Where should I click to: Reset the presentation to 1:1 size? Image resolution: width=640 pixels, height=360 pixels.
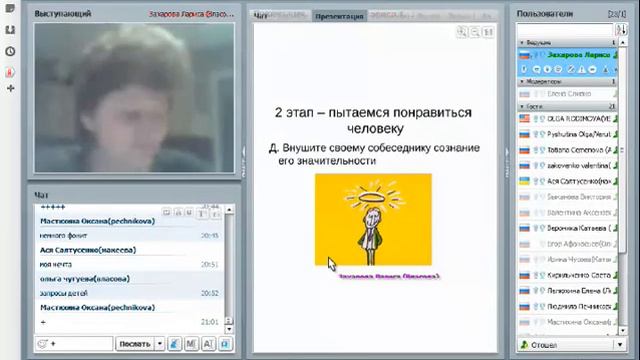pos(488,32)
